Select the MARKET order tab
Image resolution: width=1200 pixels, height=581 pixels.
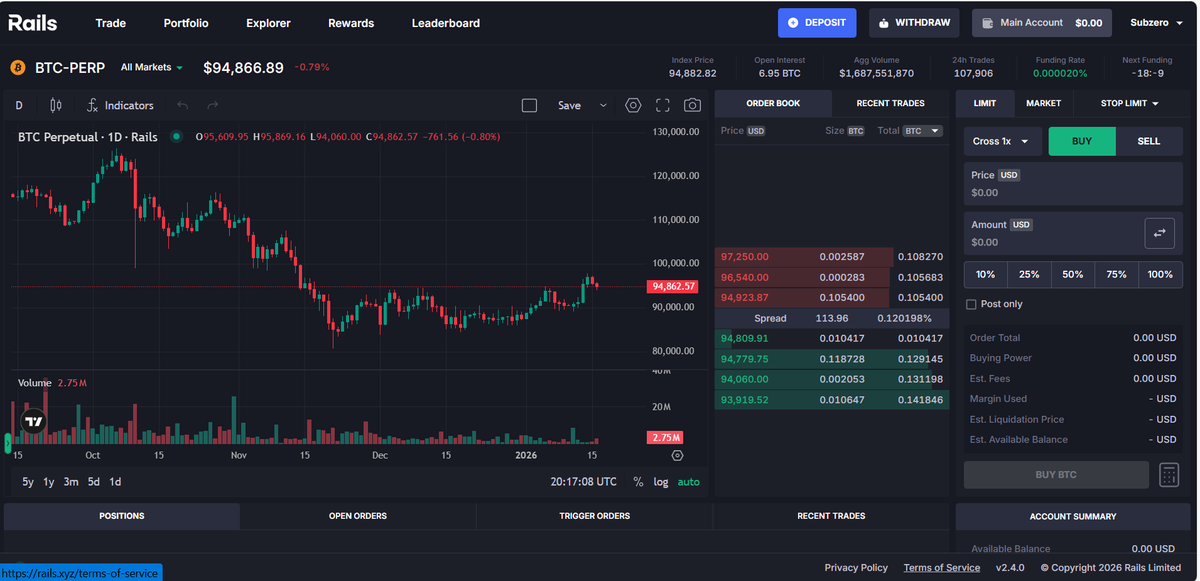(x=1043, y=103)
